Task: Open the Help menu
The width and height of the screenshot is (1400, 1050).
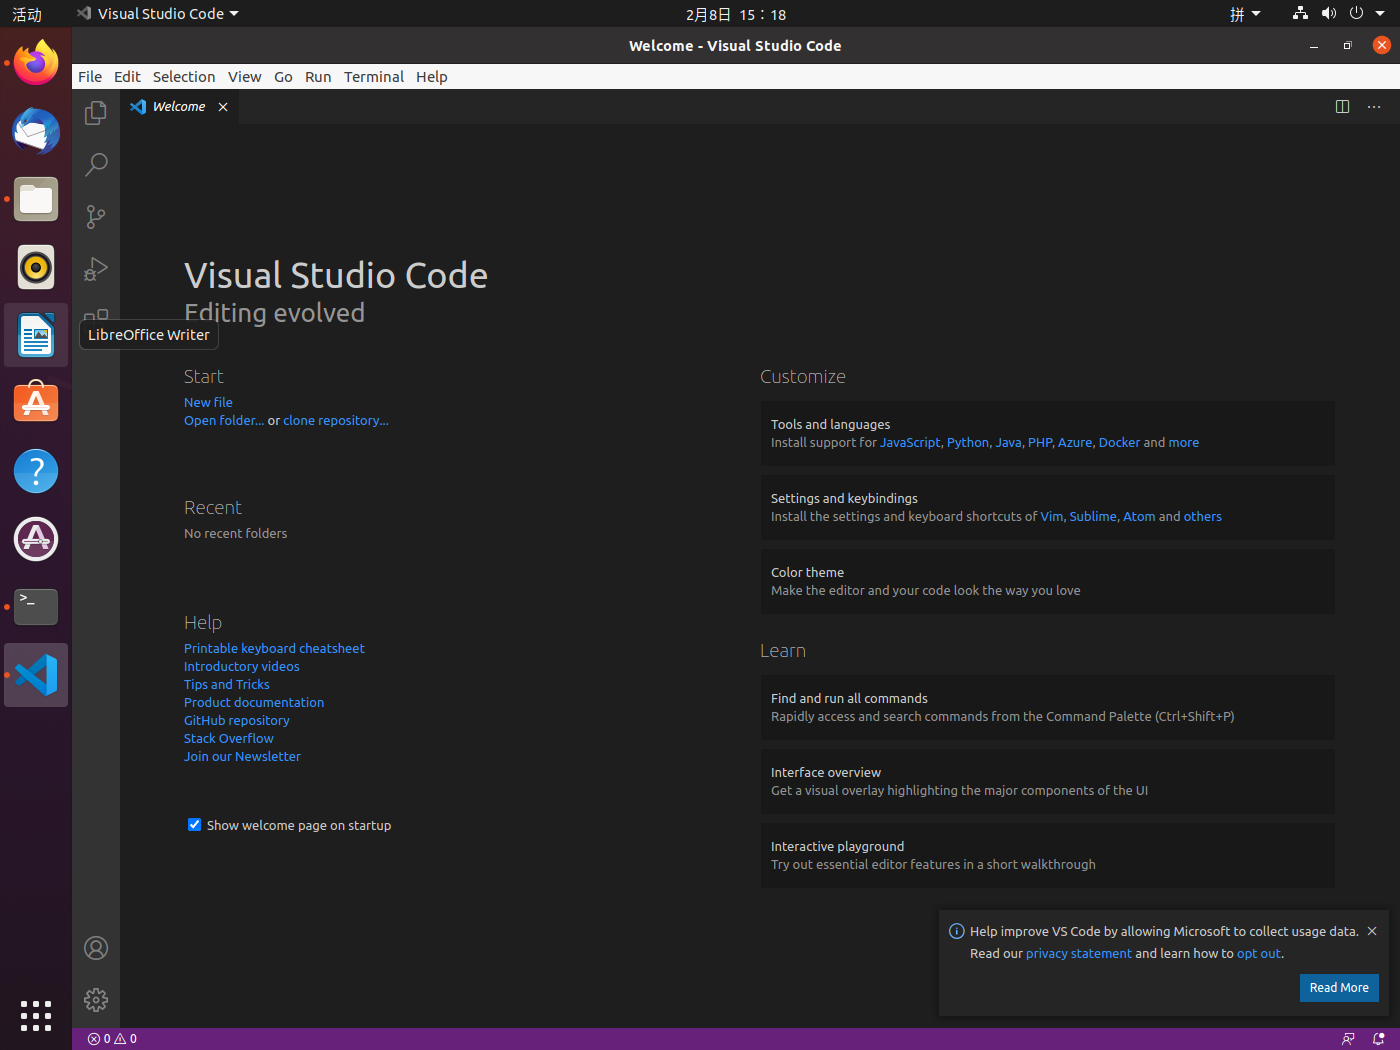Action: coord(432,77)
